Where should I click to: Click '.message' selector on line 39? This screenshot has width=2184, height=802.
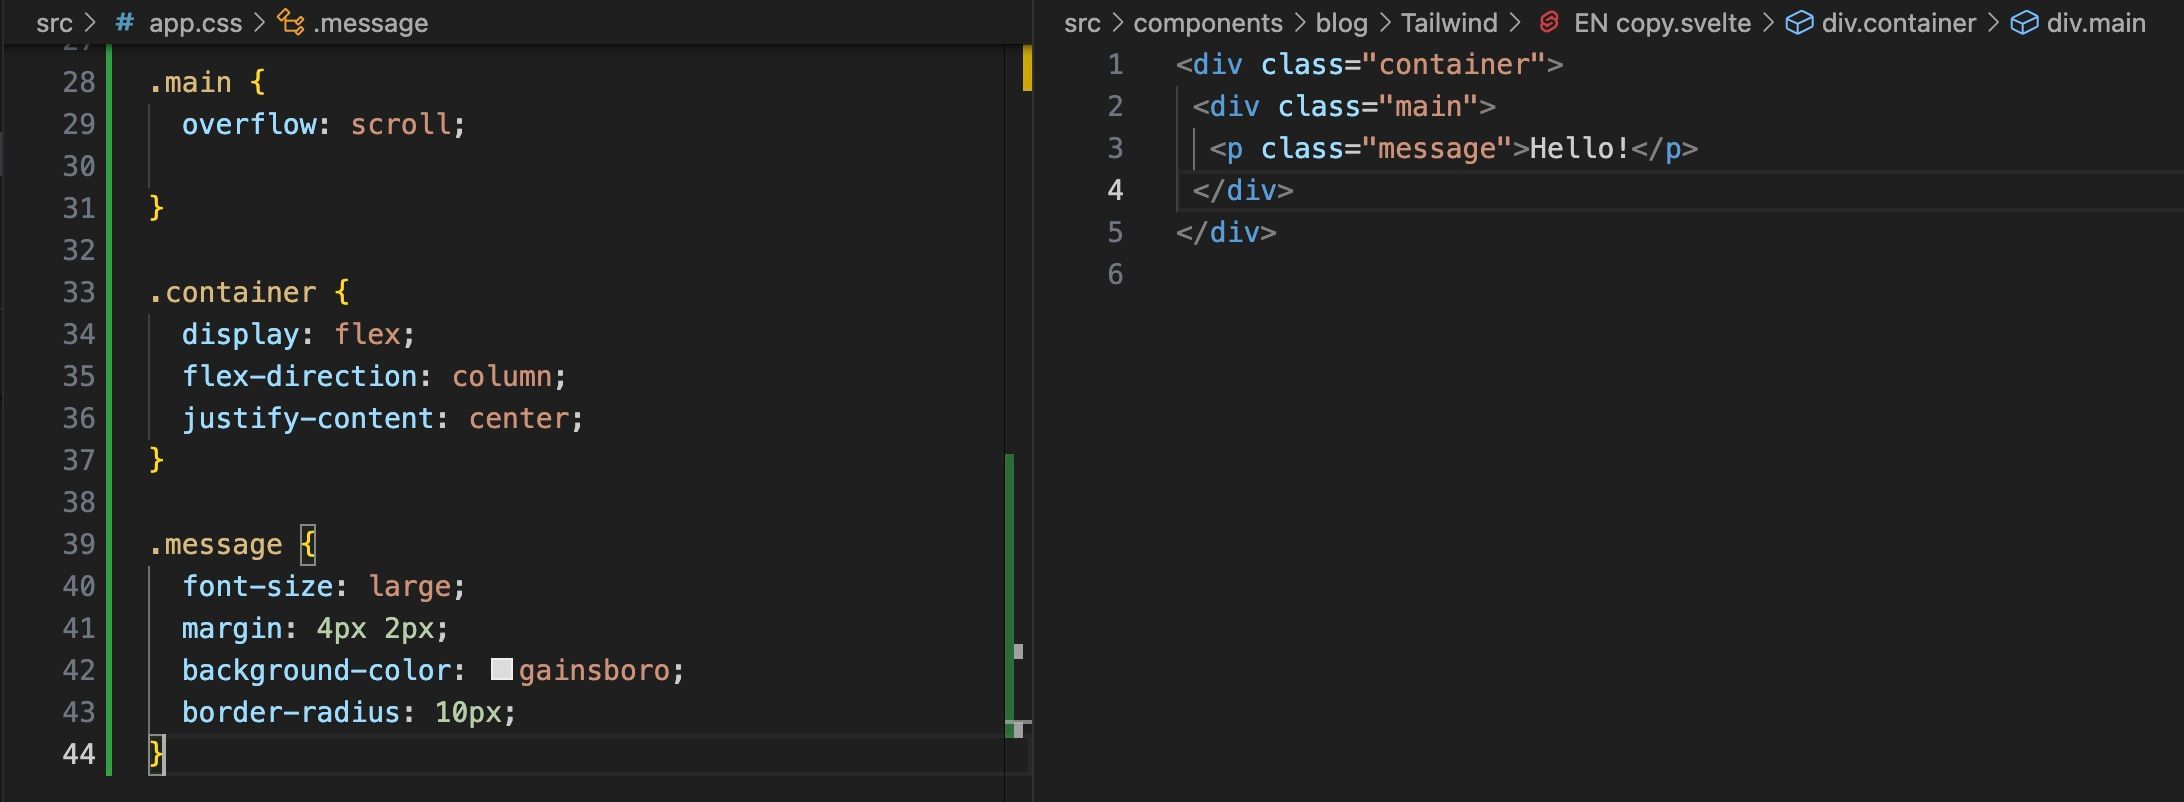click(x=215, y=544)
